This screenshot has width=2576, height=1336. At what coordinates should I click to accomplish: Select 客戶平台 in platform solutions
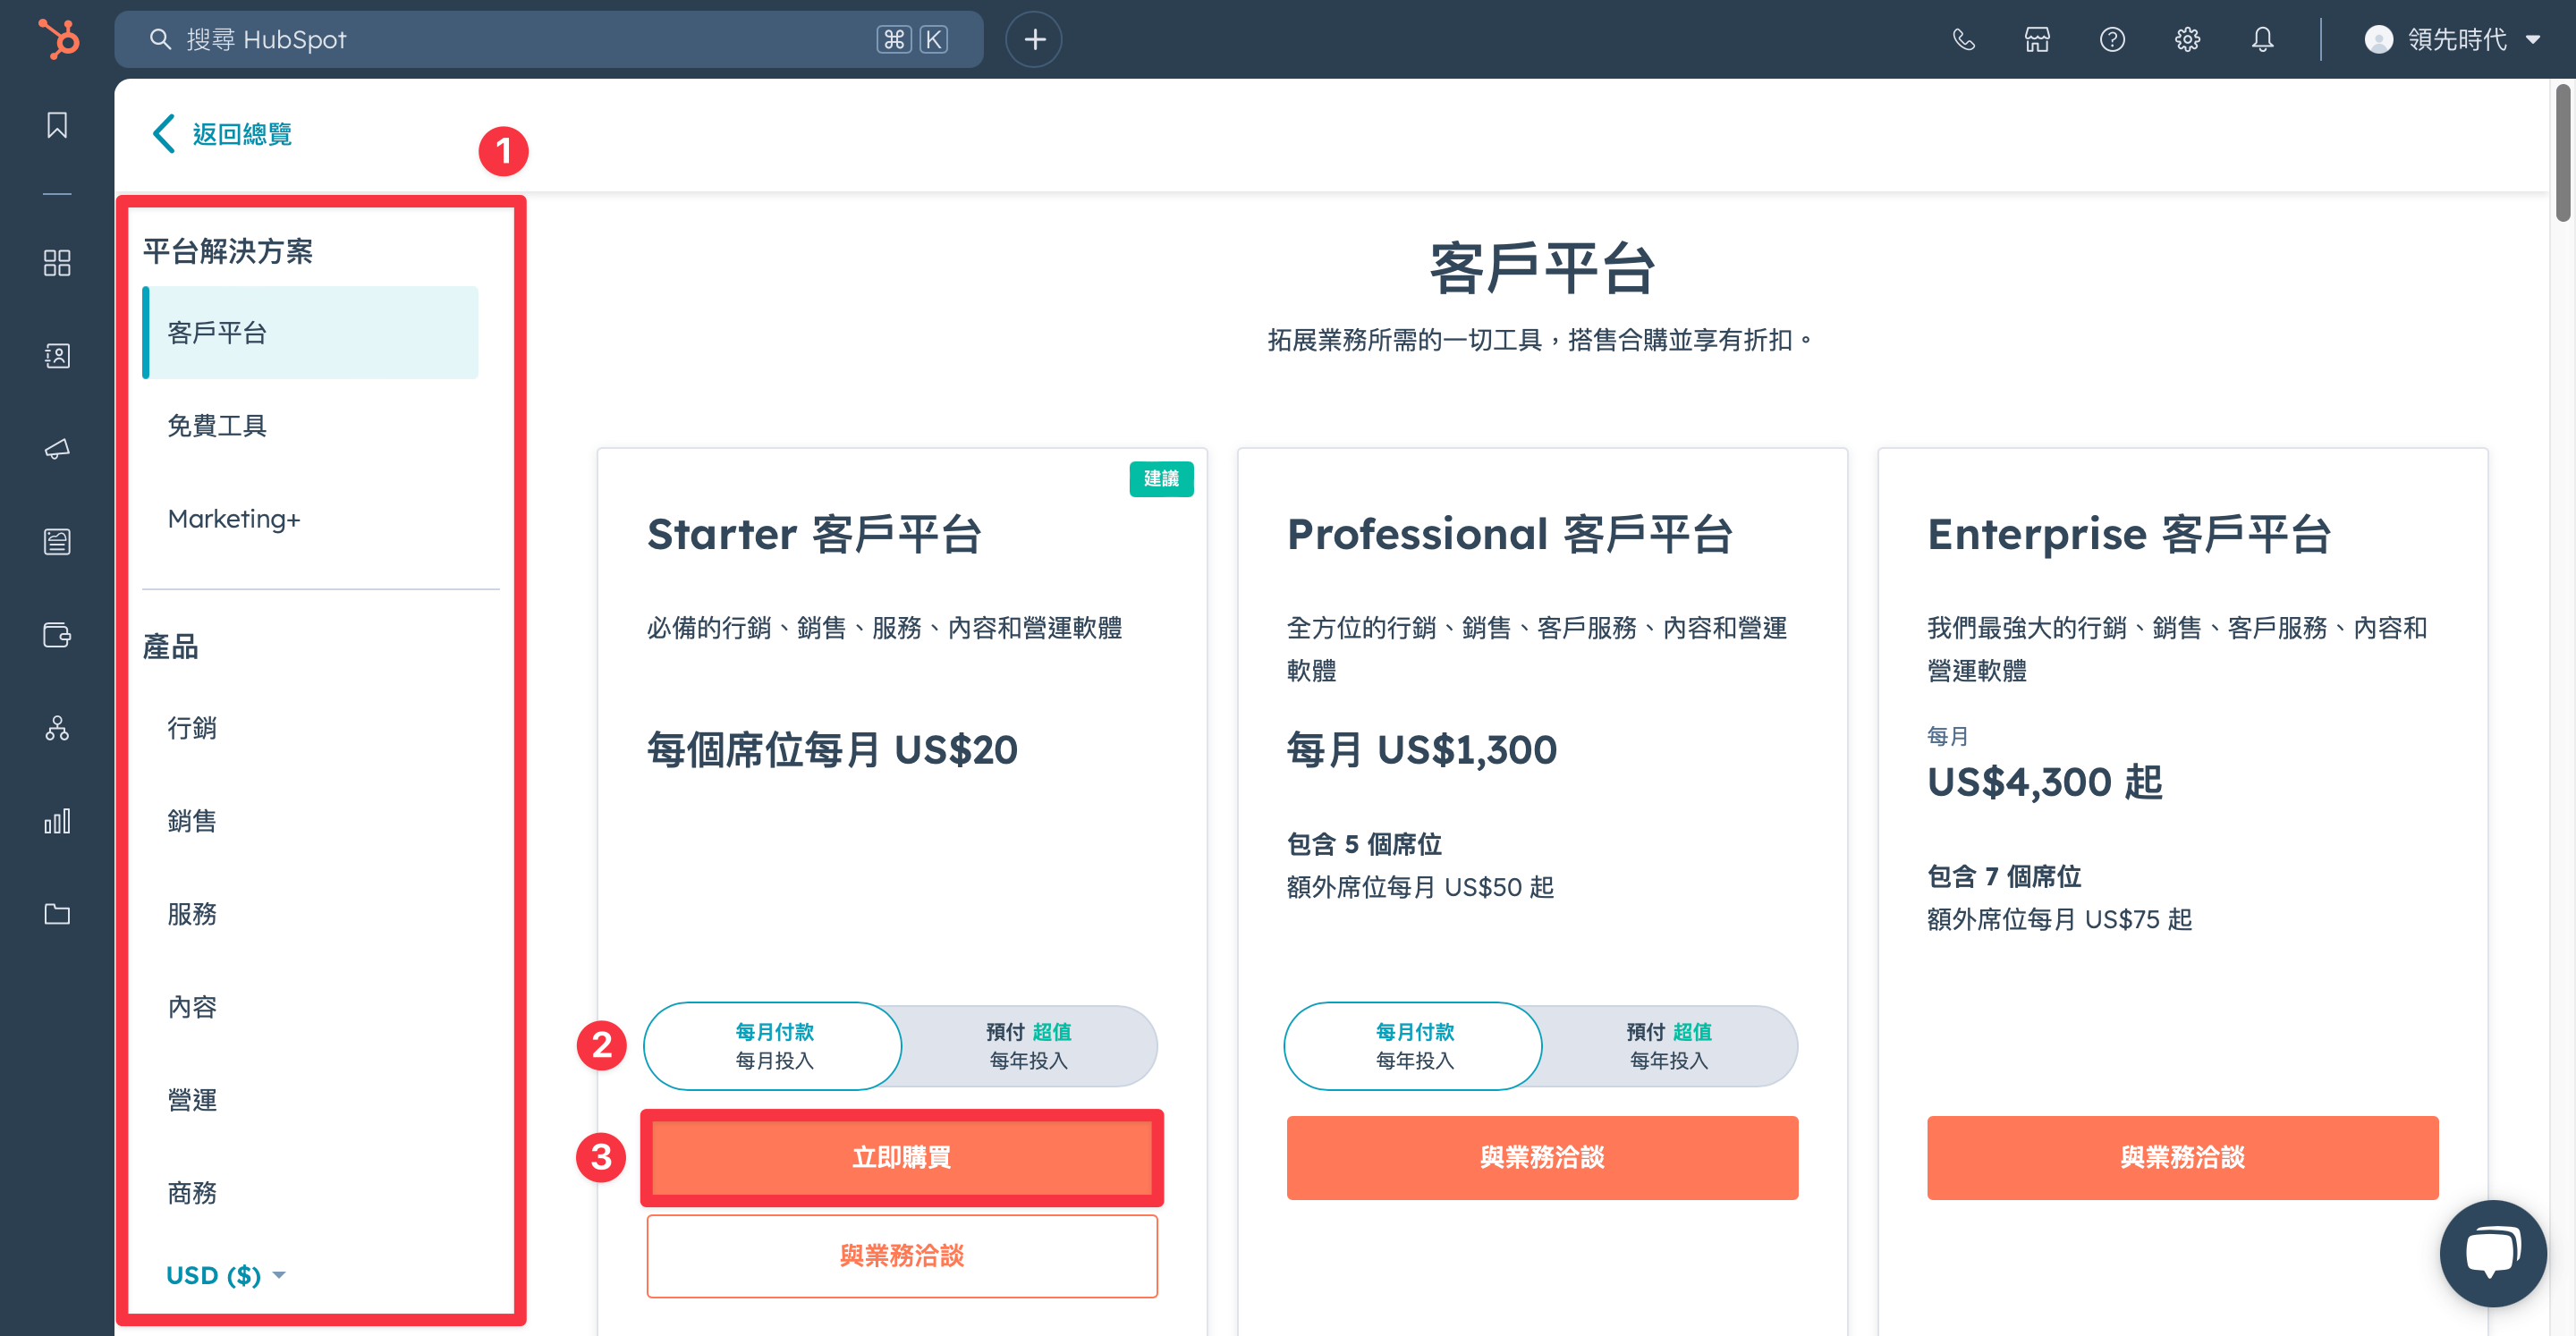(311, 332)
